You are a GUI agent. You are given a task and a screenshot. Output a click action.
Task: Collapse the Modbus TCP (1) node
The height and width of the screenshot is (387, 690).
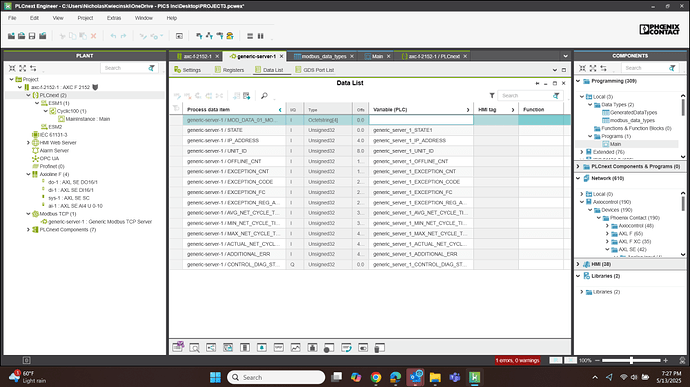[28, 214]
